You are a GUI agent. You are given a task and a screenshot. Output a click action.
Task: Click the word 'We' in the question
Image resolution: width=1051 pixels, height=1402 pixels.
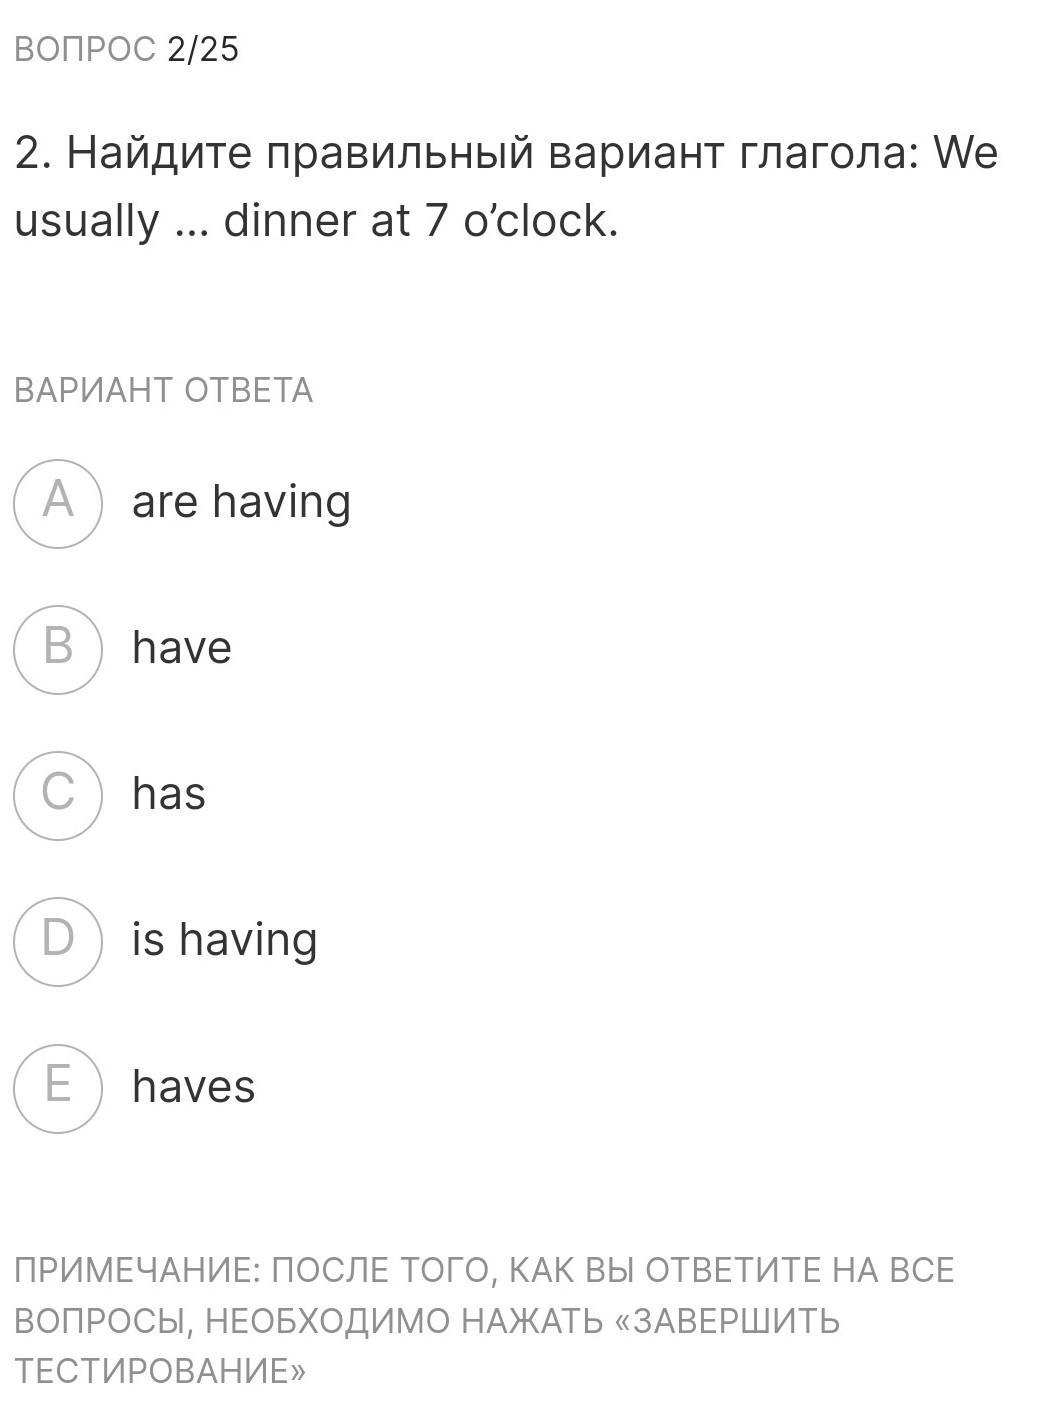[965, 154]
